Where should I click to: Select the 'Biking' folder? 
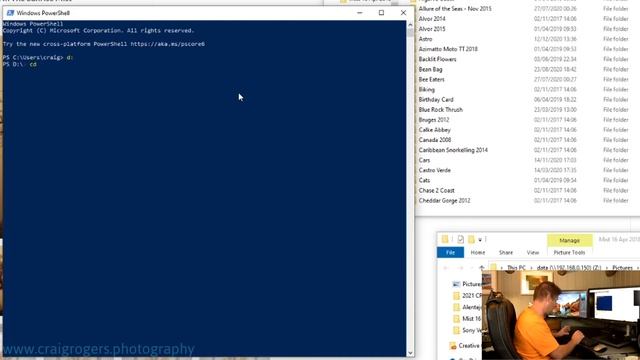coord(427,89)
